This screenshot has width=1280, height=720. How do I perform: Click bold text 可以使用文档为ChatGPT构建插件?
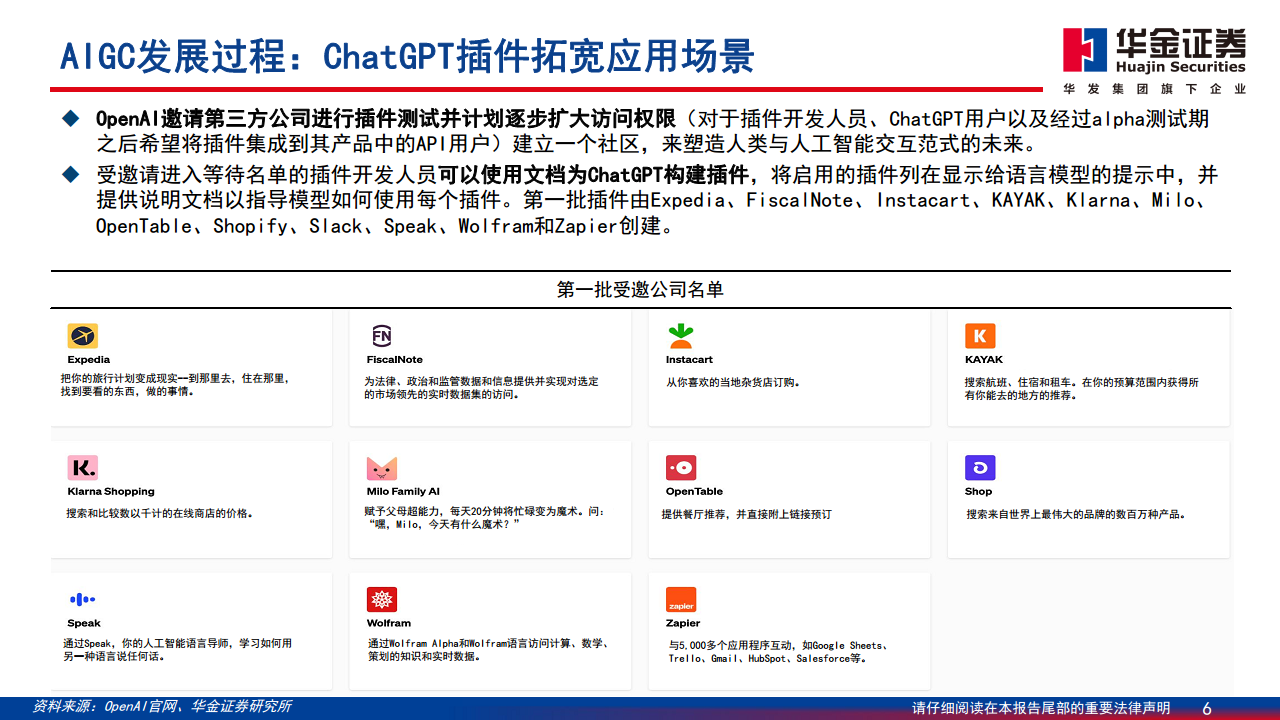coord(594,175)
